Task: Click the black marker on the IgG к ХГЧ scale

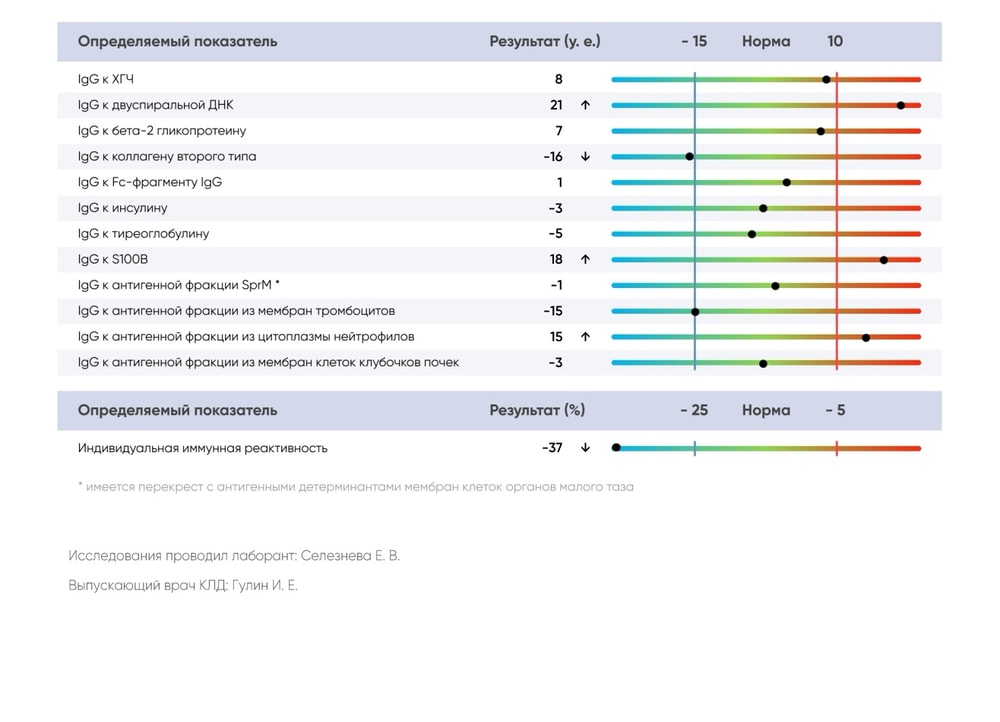Action: (x=826, y=79)
